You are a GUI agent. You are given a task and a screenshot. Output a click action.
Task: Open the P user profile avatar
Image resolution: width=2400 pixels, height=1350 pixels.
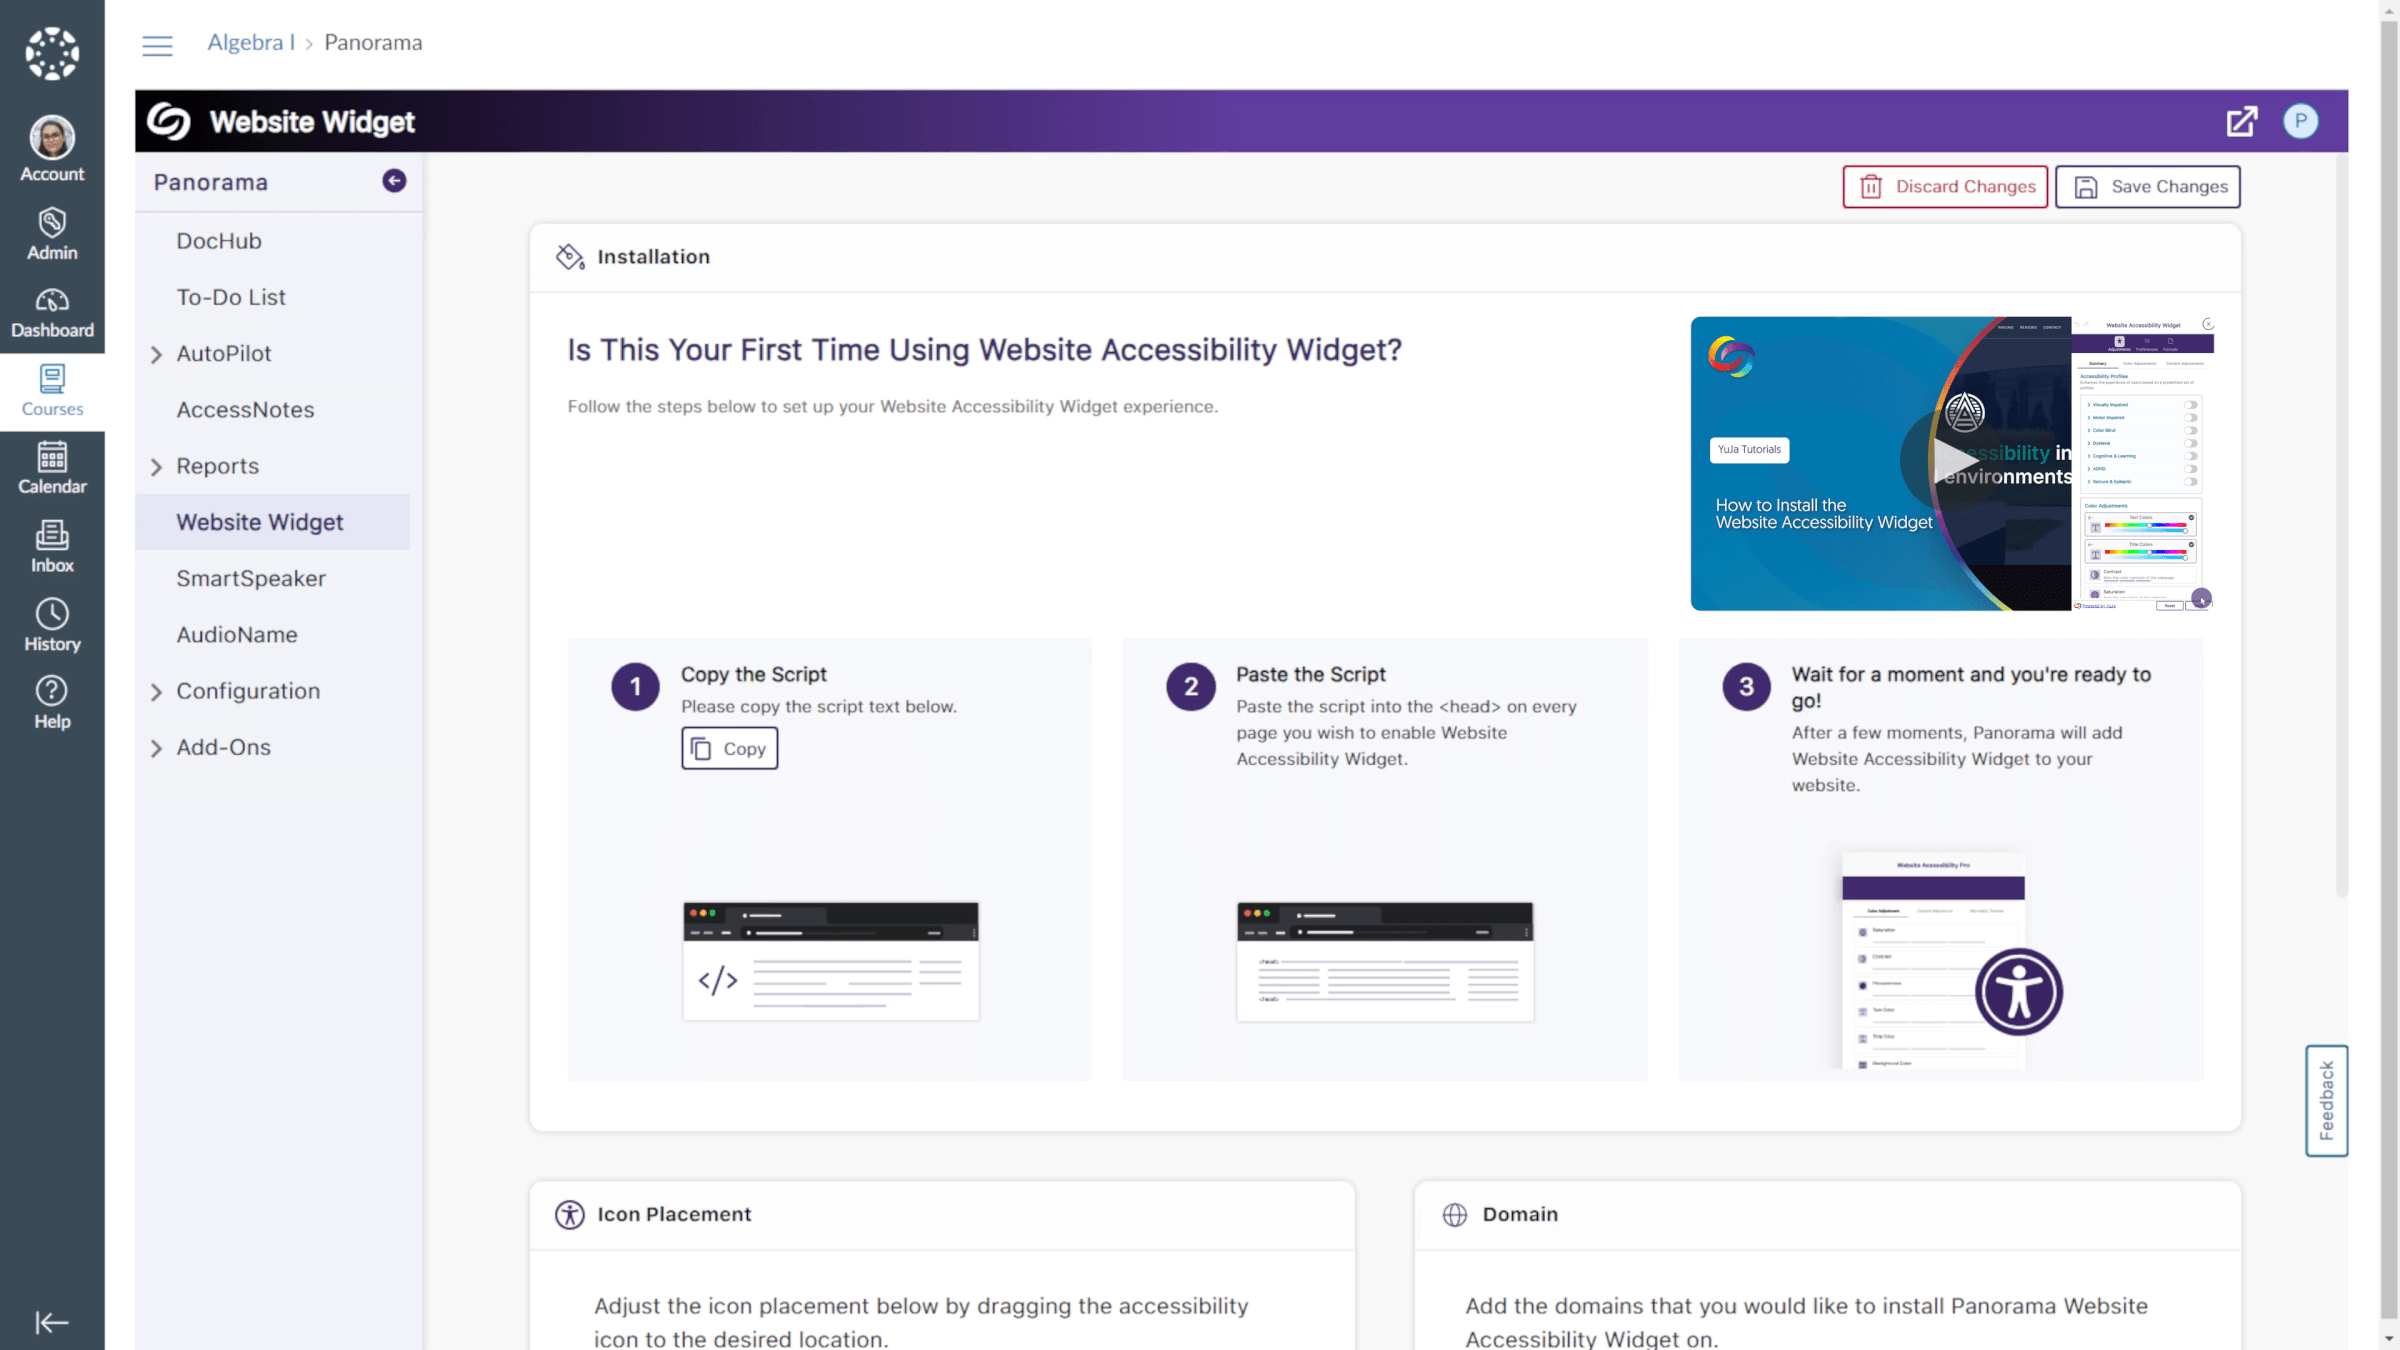pos(2301,121)
